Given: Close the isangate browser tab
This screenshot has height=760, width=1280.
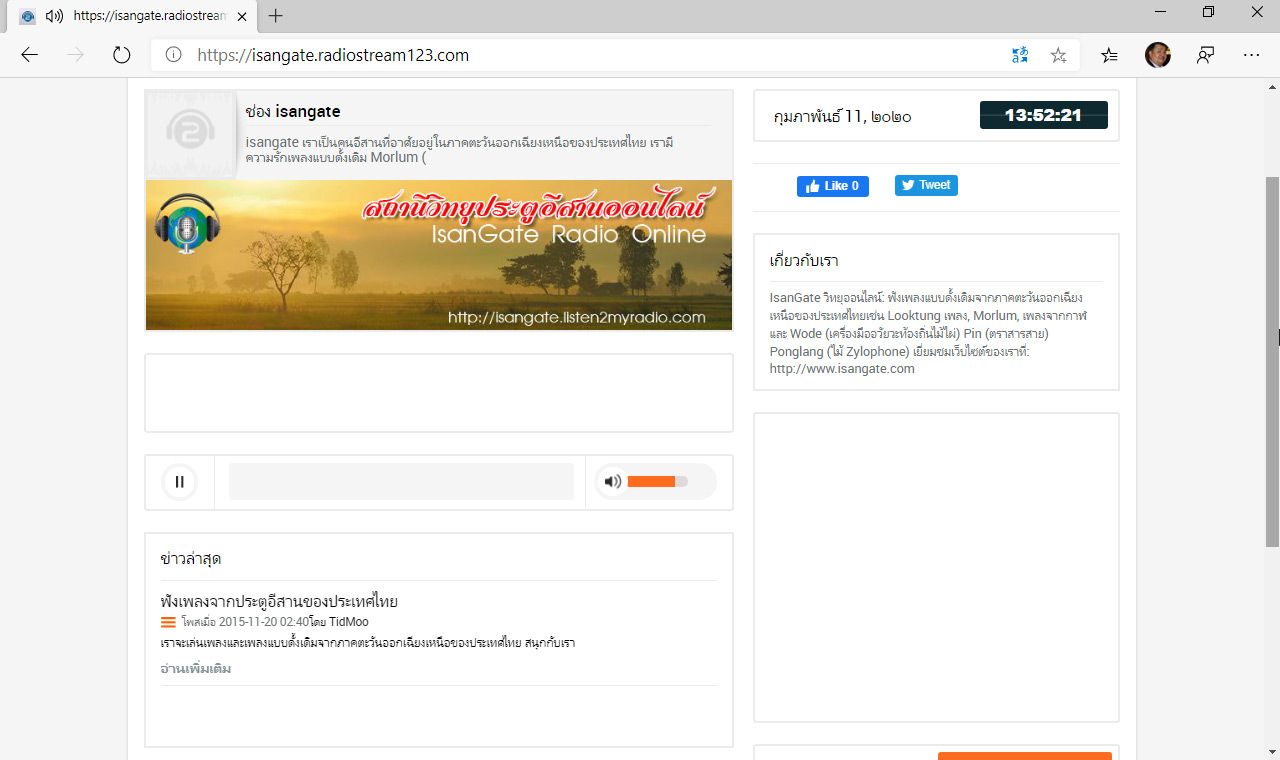Looking at the screenshot, I should click(x=241, y=16).
